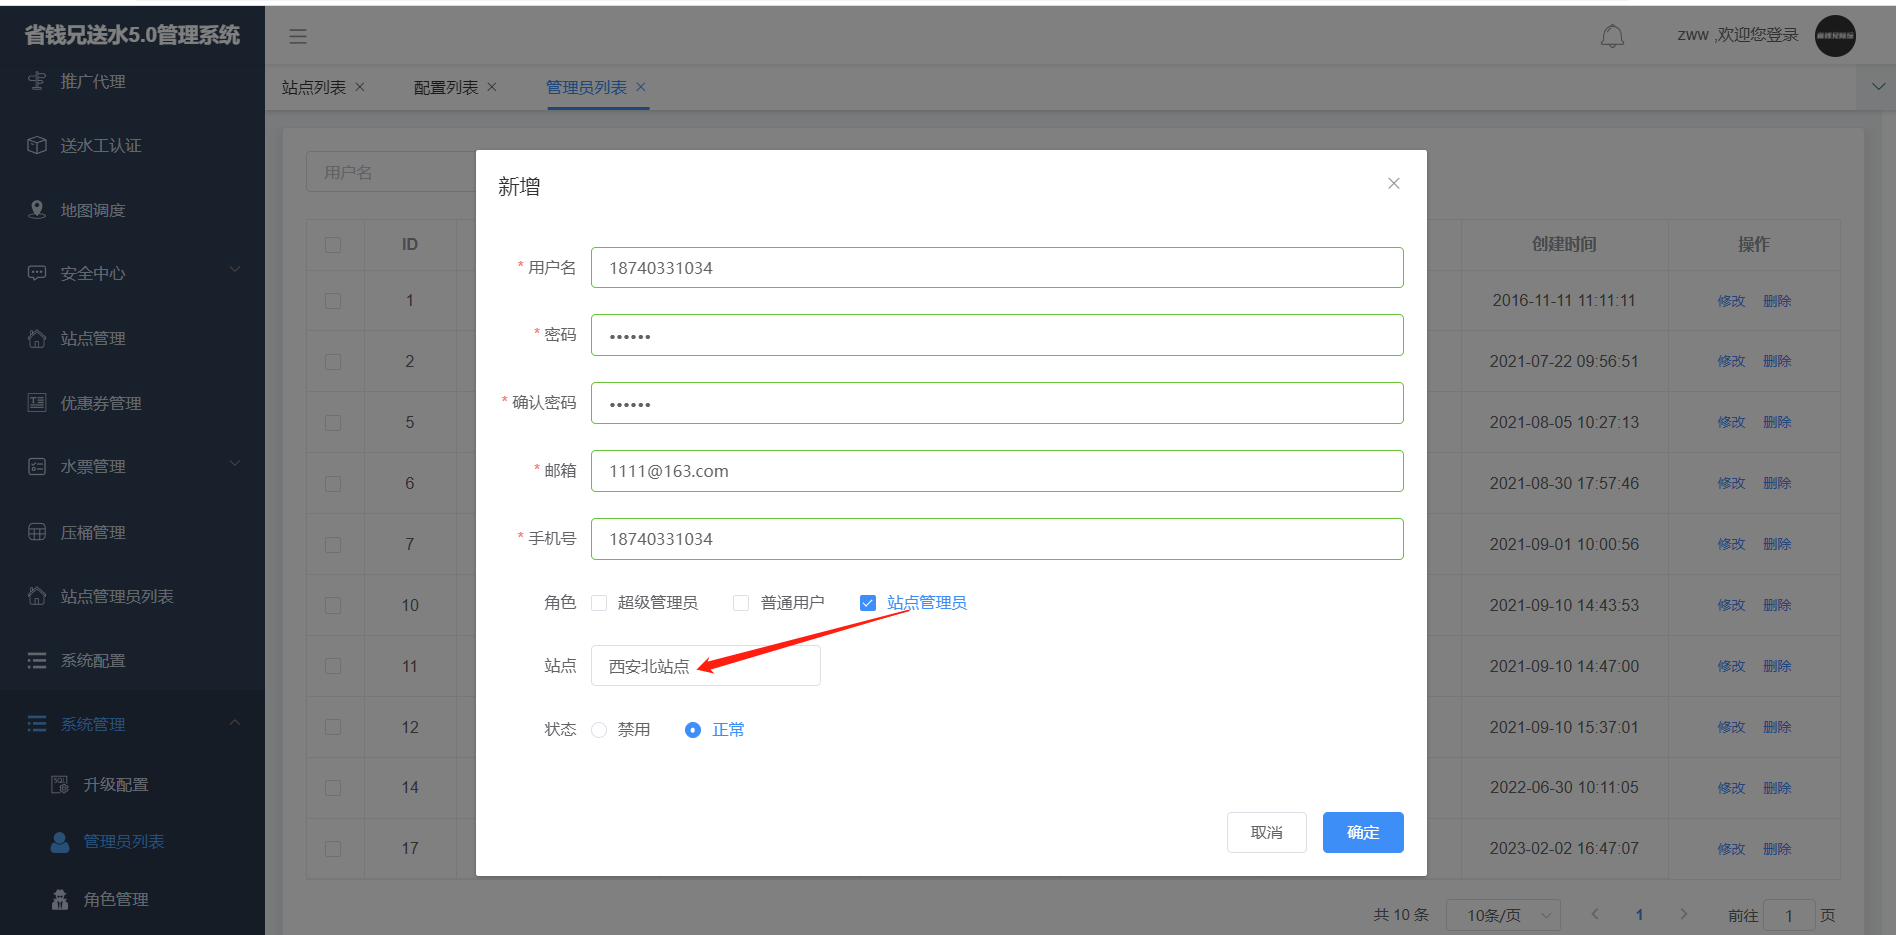Viewport: 1896px width, 935px height.
Task: Toggle the hamburger menu collapse icon
Action: pos(298,37)
